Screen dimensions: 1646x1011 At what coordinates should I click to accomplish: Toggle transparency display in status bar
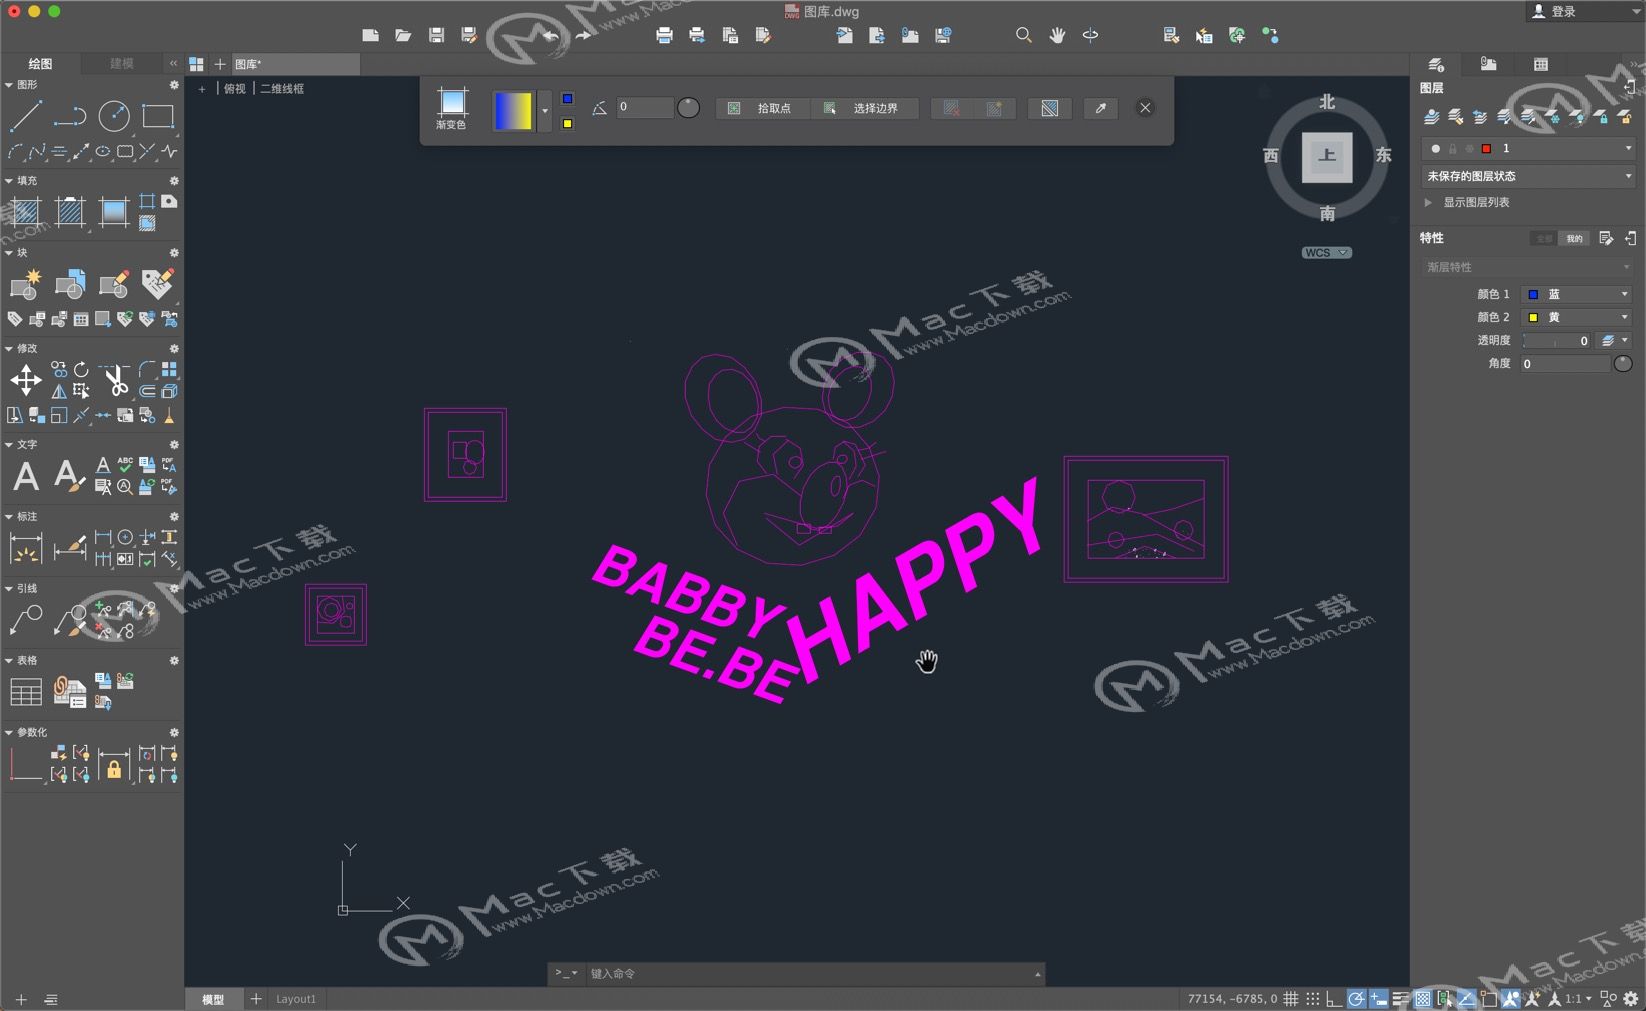pyautogui.click(x=1422, y=998)
